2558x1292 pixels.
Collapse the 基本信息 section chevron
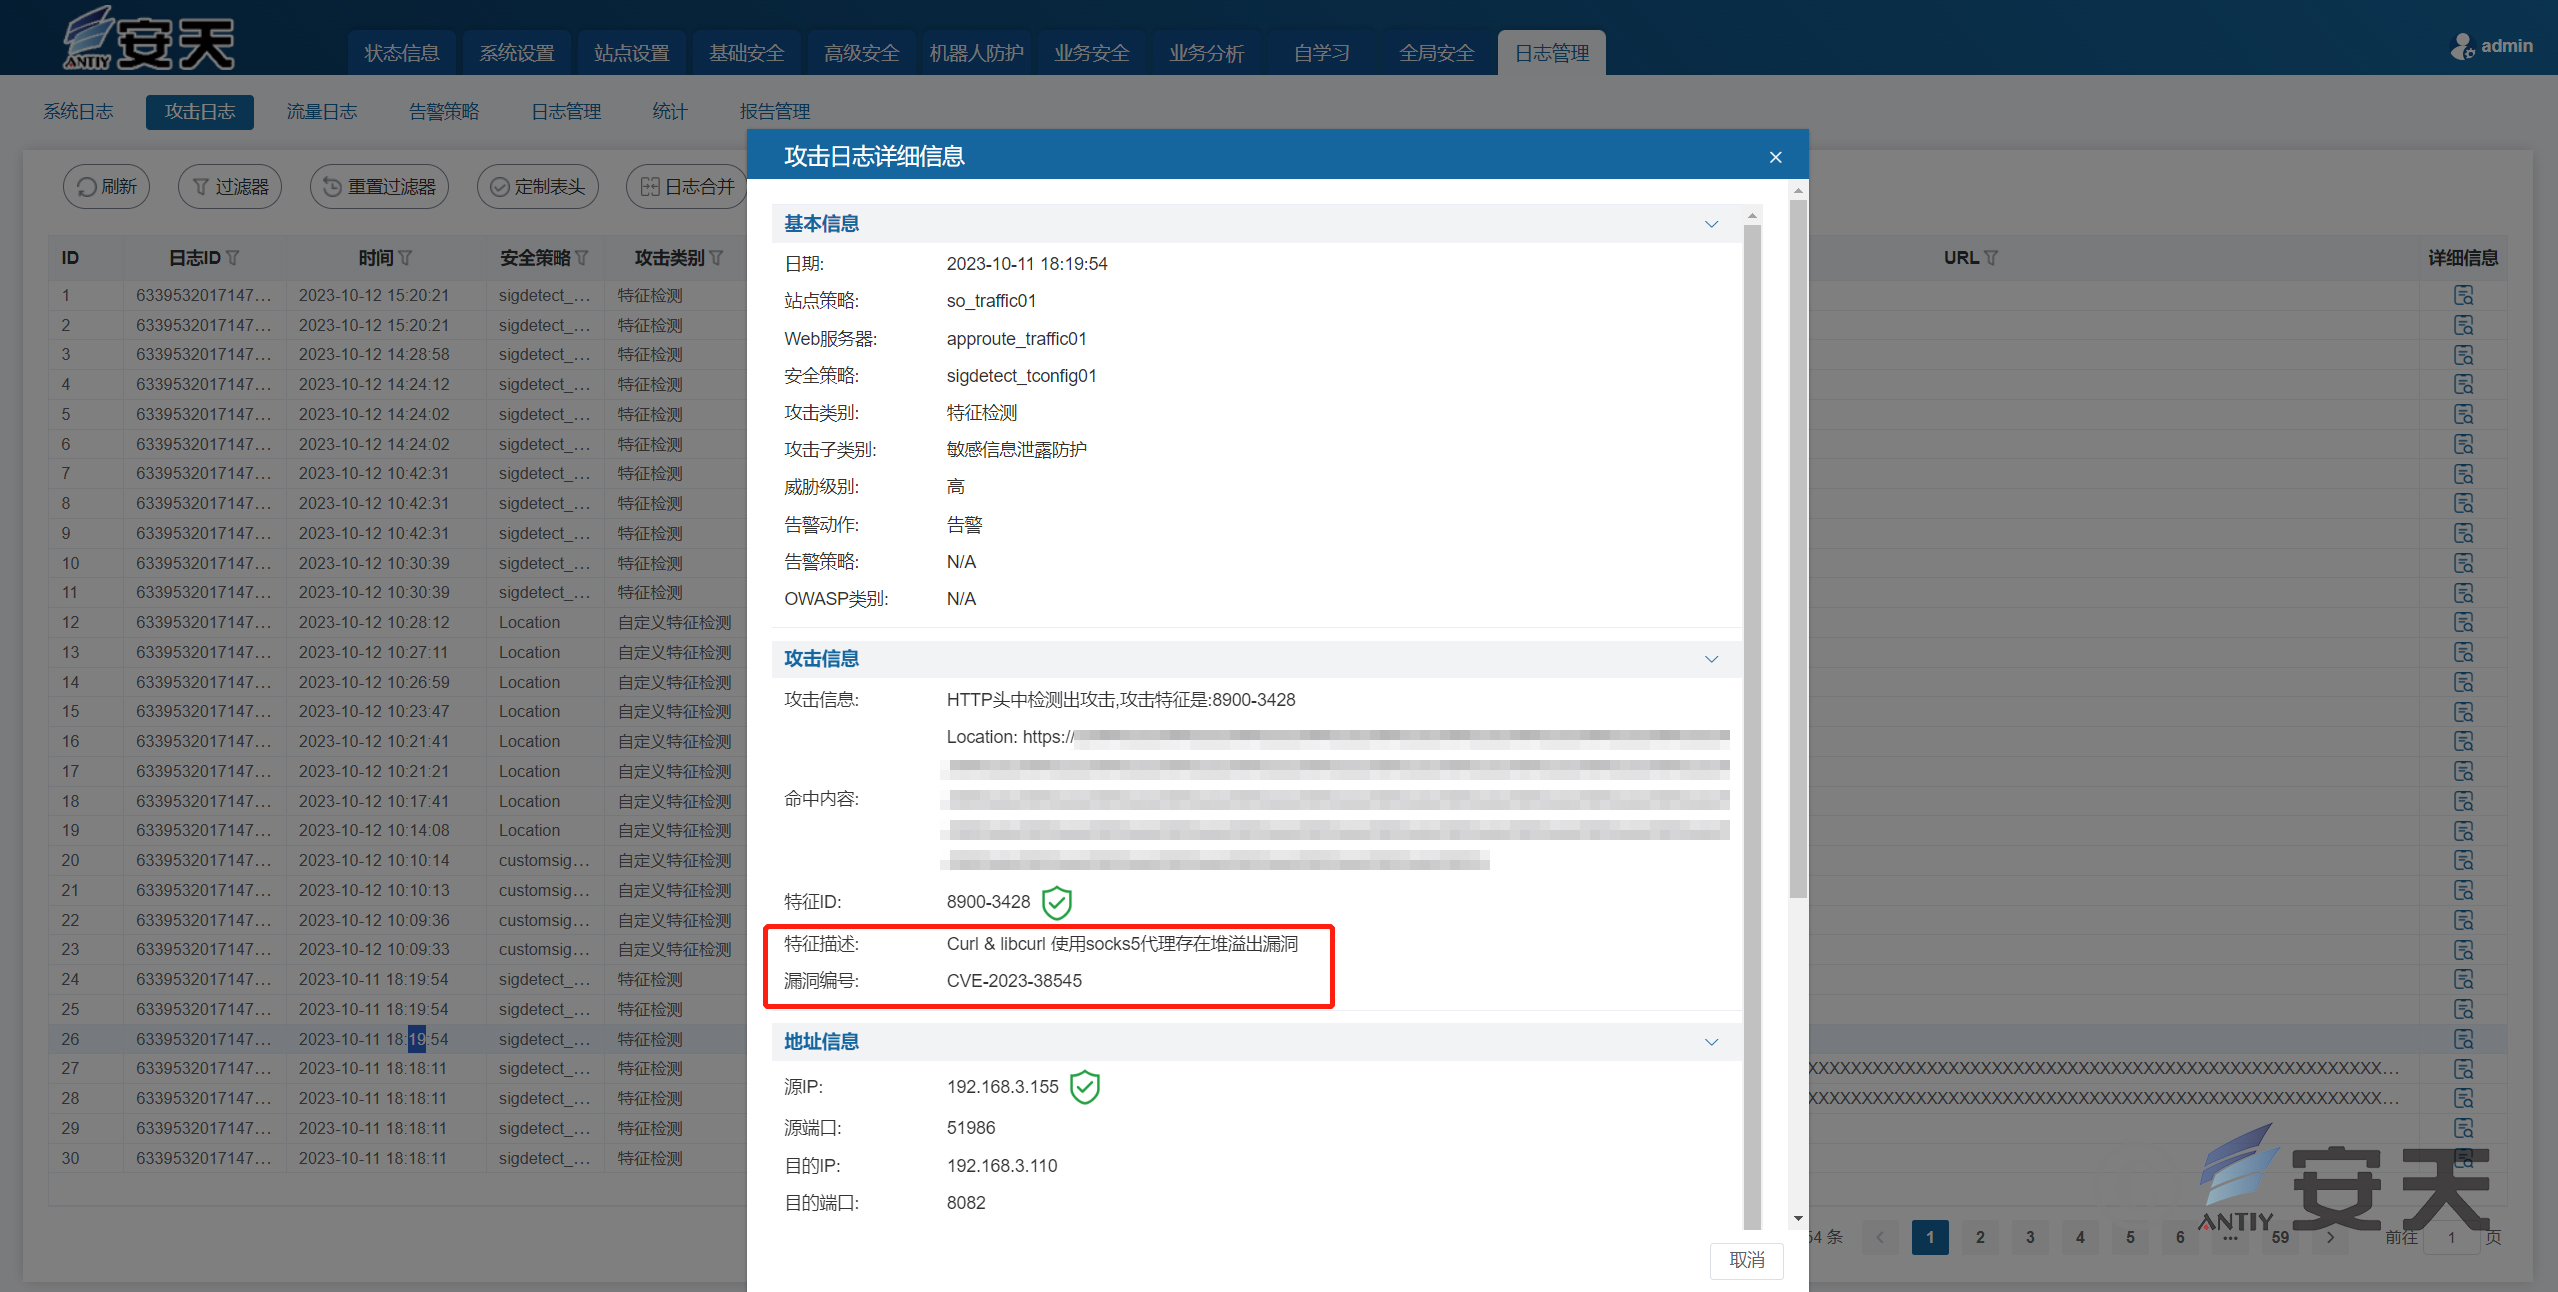(1711, 224)
